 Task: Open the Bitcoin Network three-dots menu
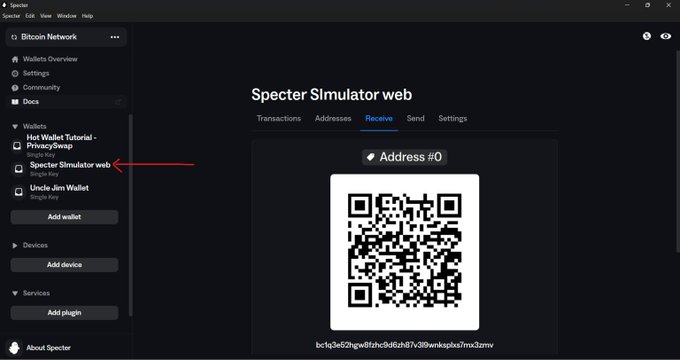click(x=114, y=37)
